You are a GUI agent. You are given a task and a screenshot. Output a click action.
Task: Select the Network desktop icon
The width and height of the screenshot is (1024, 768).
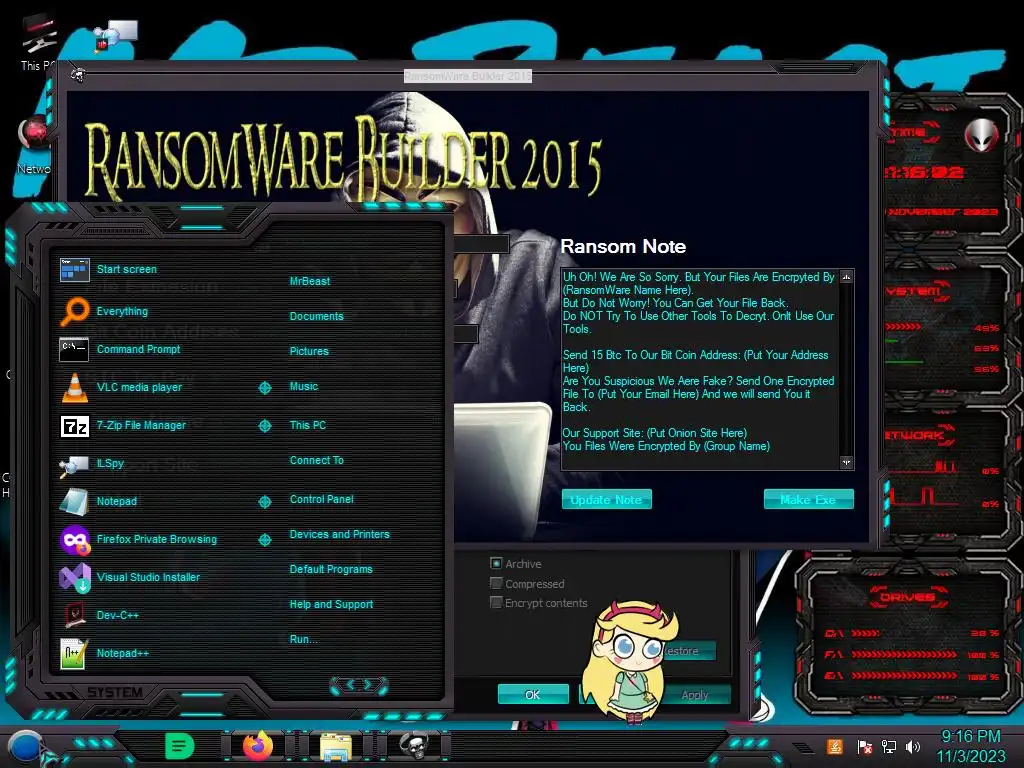[34, 145]
